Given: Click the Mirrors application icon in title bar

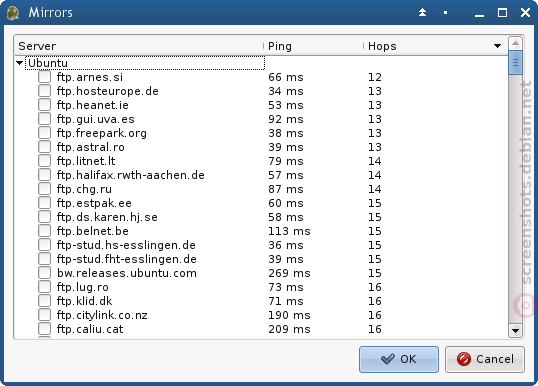Looking at the screenshot, I should (x=13, y=13).
